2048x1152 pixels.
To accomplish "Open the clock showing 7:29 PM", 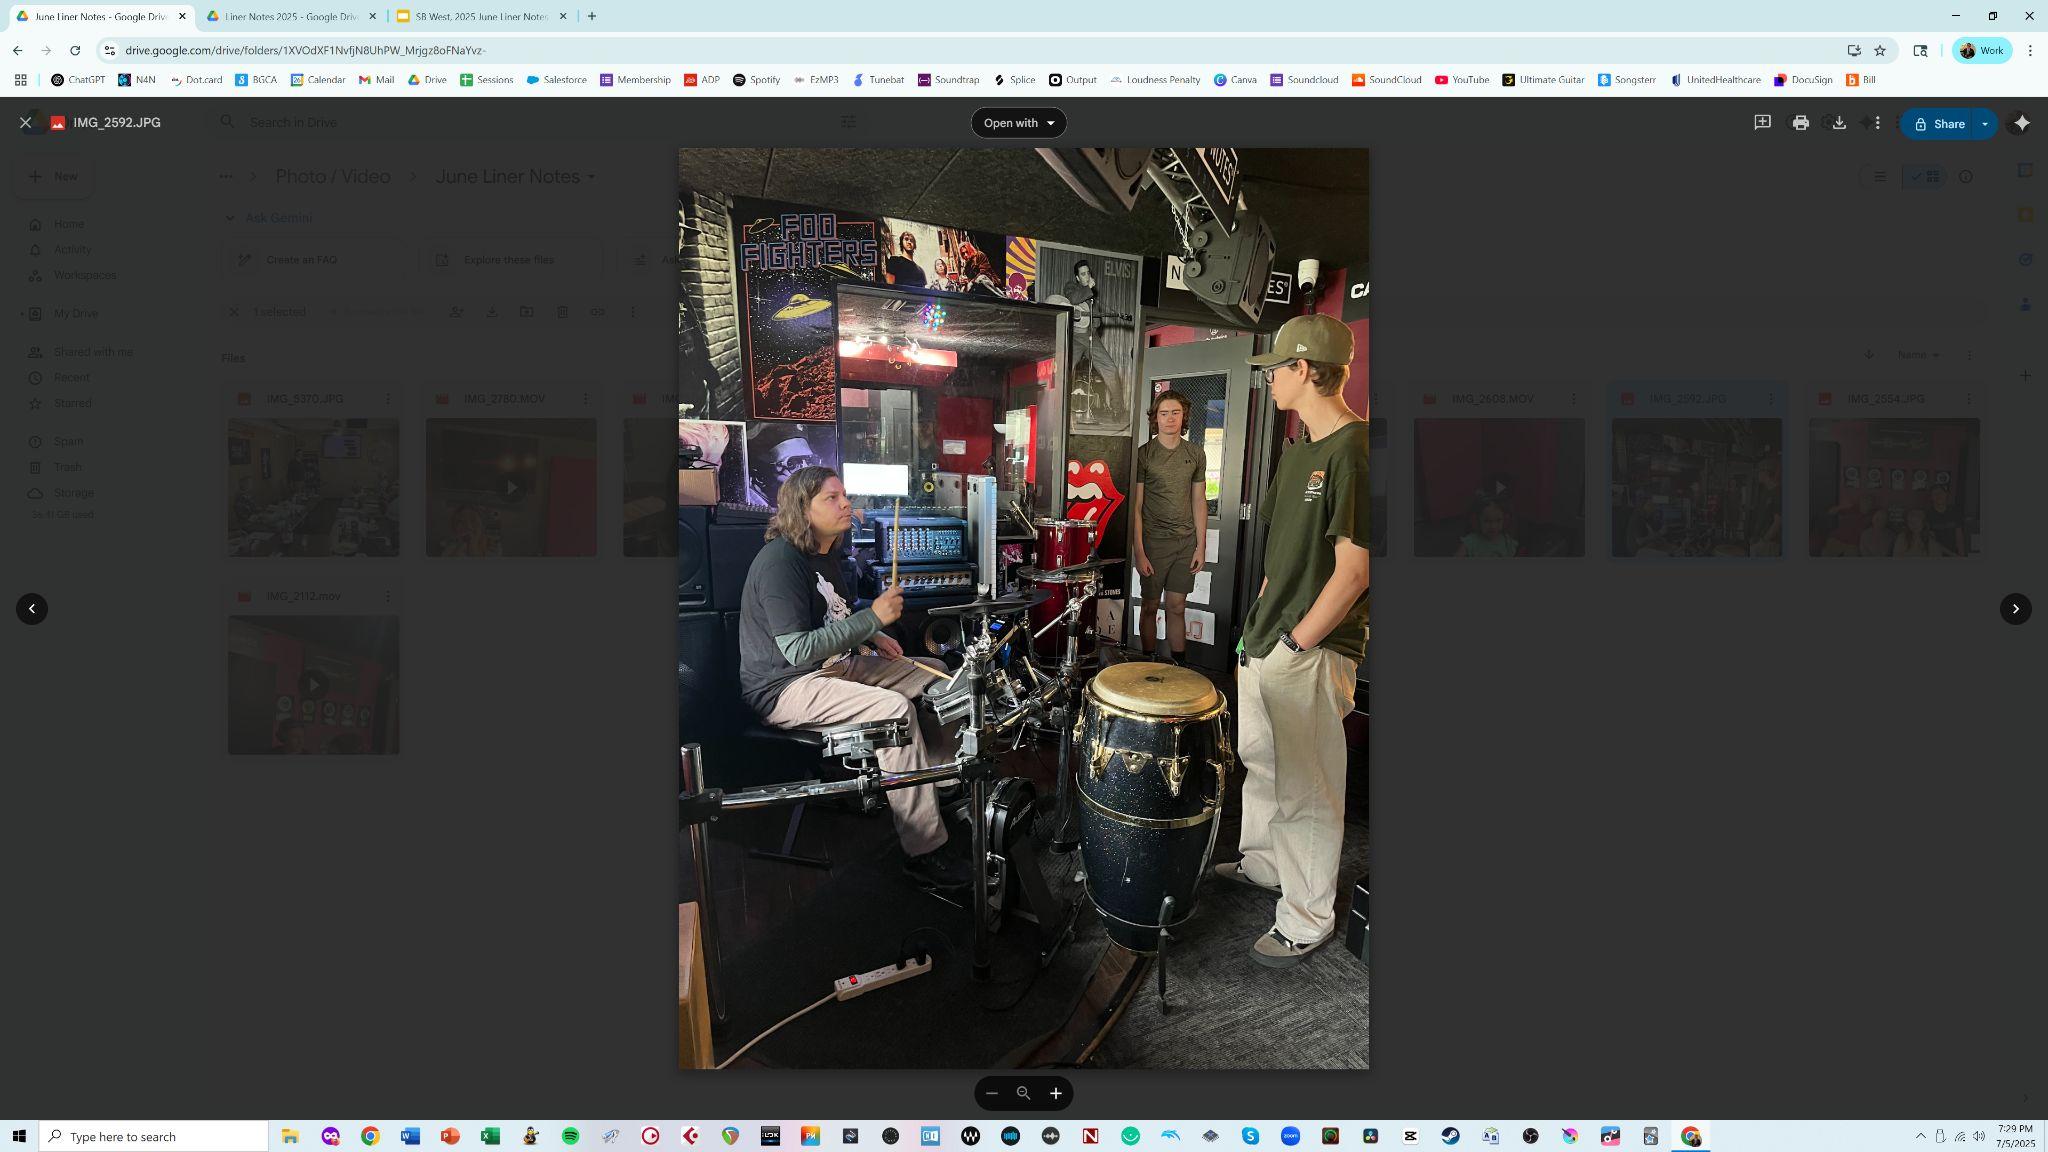I will tap(2015, 1136).
